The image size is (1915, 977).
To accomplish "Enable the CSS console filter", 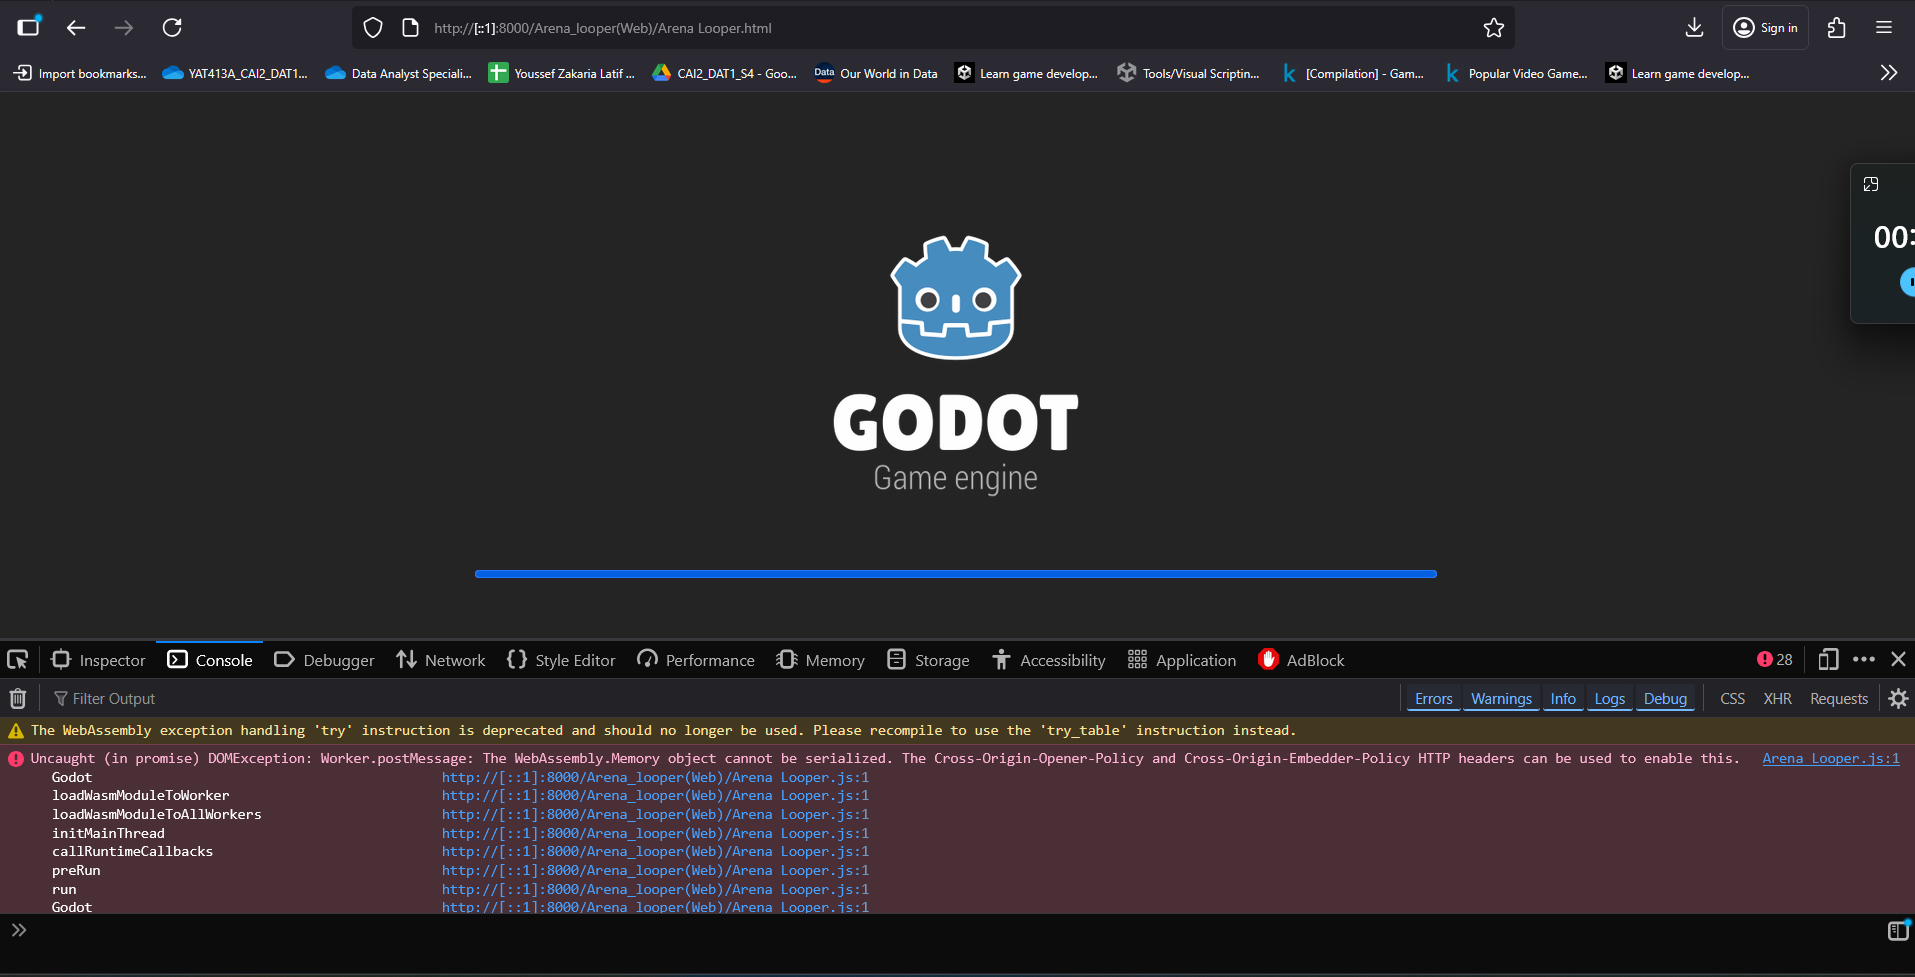I will [x=1733, y=699].
